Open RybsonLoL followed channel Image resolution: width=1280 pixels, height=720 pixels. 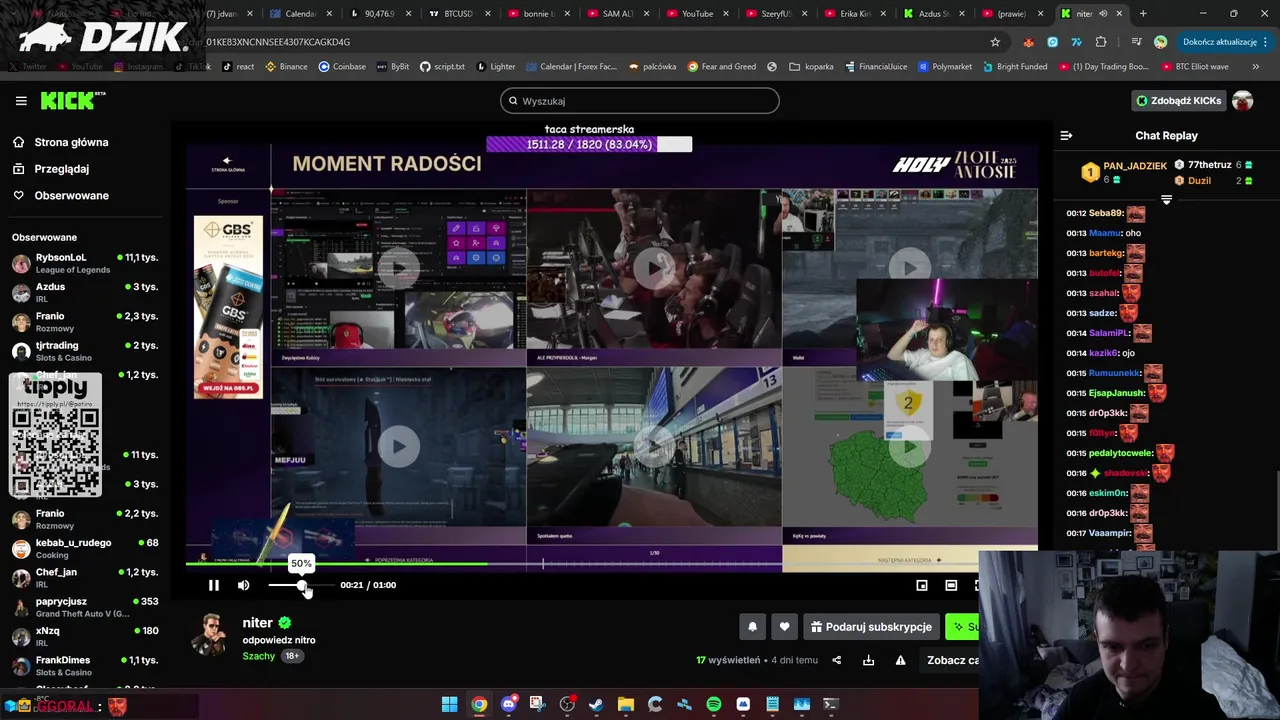click(85, 263)
